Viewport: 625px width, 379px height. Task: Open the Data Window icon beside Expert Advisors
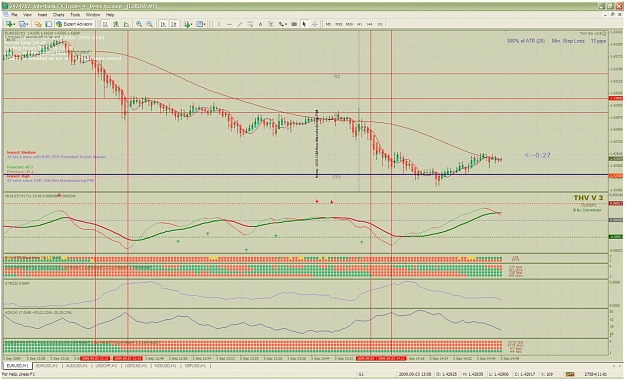point(48,24)
